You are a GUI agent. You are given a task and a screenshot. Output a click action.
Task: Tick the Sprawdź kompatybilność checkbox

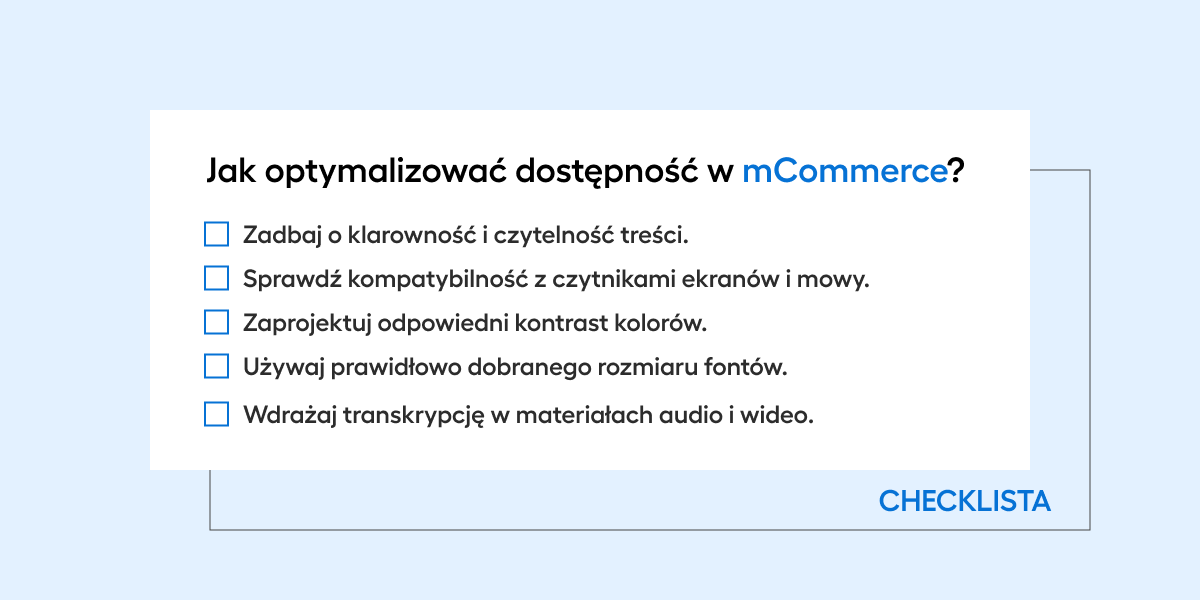(217, 278)
